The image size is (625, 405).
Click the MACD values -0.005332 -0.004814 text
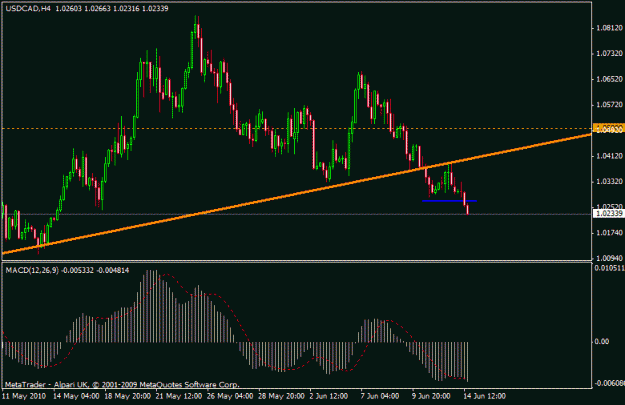click(x=95, y=270)
